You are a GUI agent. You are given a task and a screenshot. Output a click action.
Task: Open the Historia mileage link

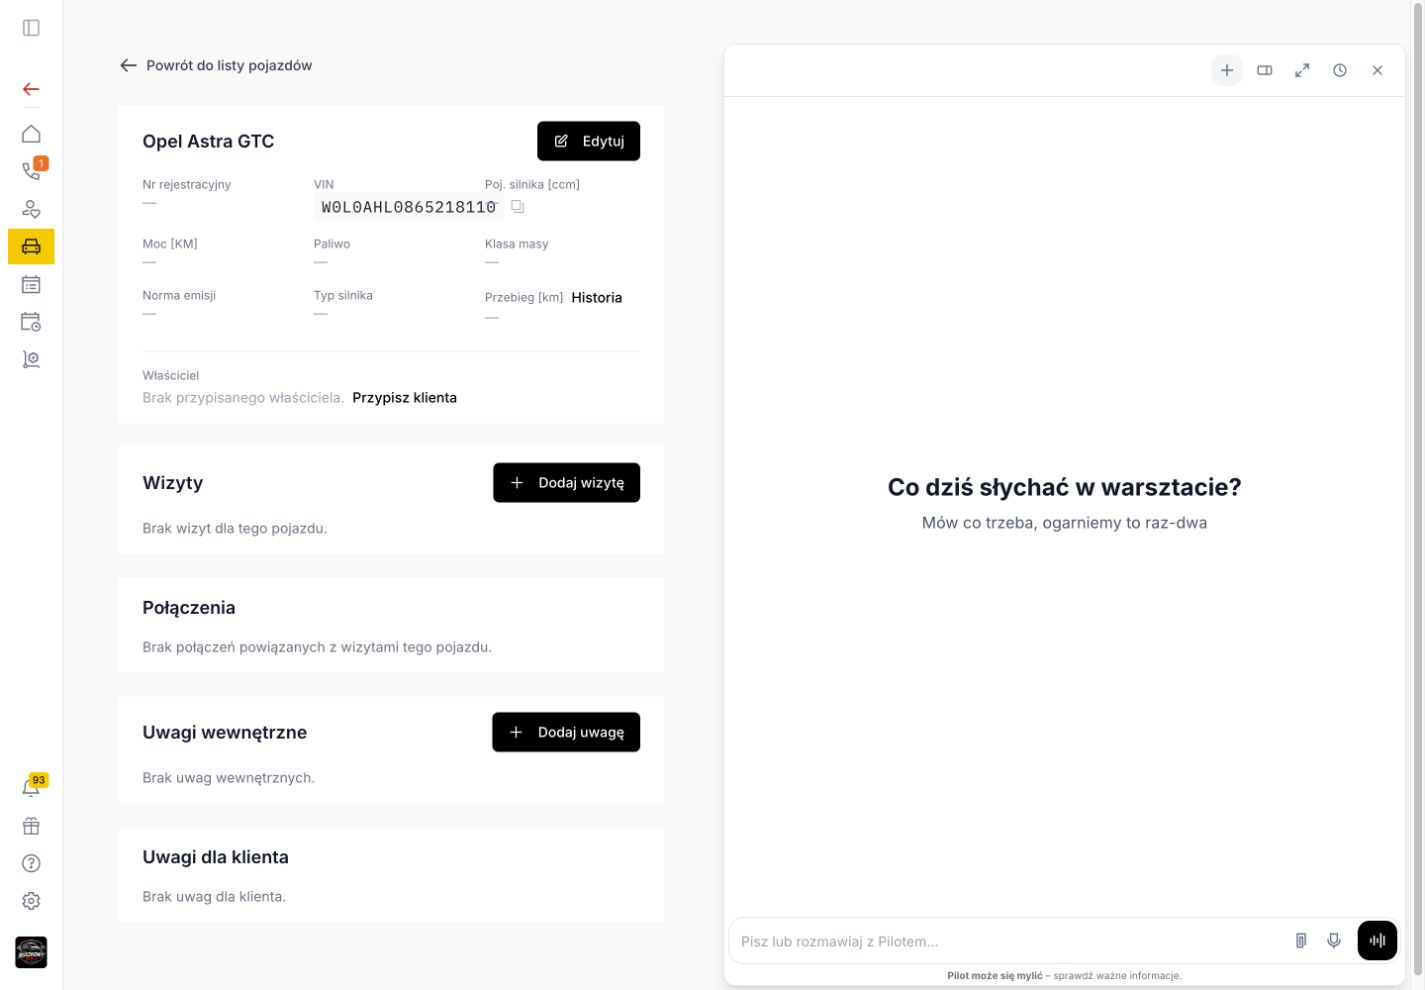point(597,298)
